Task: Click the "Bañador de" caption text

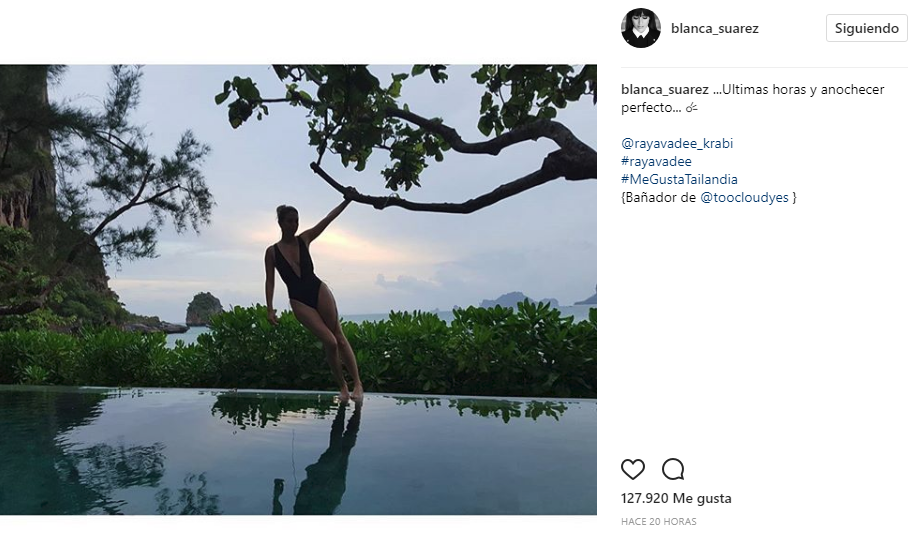Action: 659,198
